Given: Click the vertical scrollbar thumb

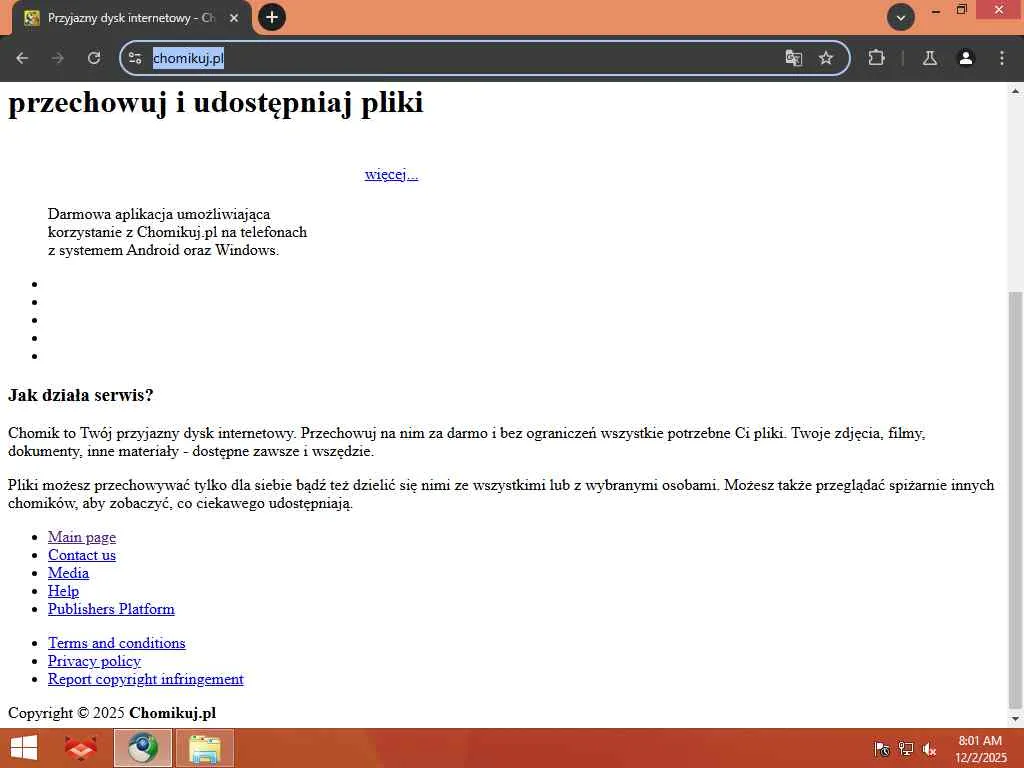Looking at the screenshot, I should 1016,500.
